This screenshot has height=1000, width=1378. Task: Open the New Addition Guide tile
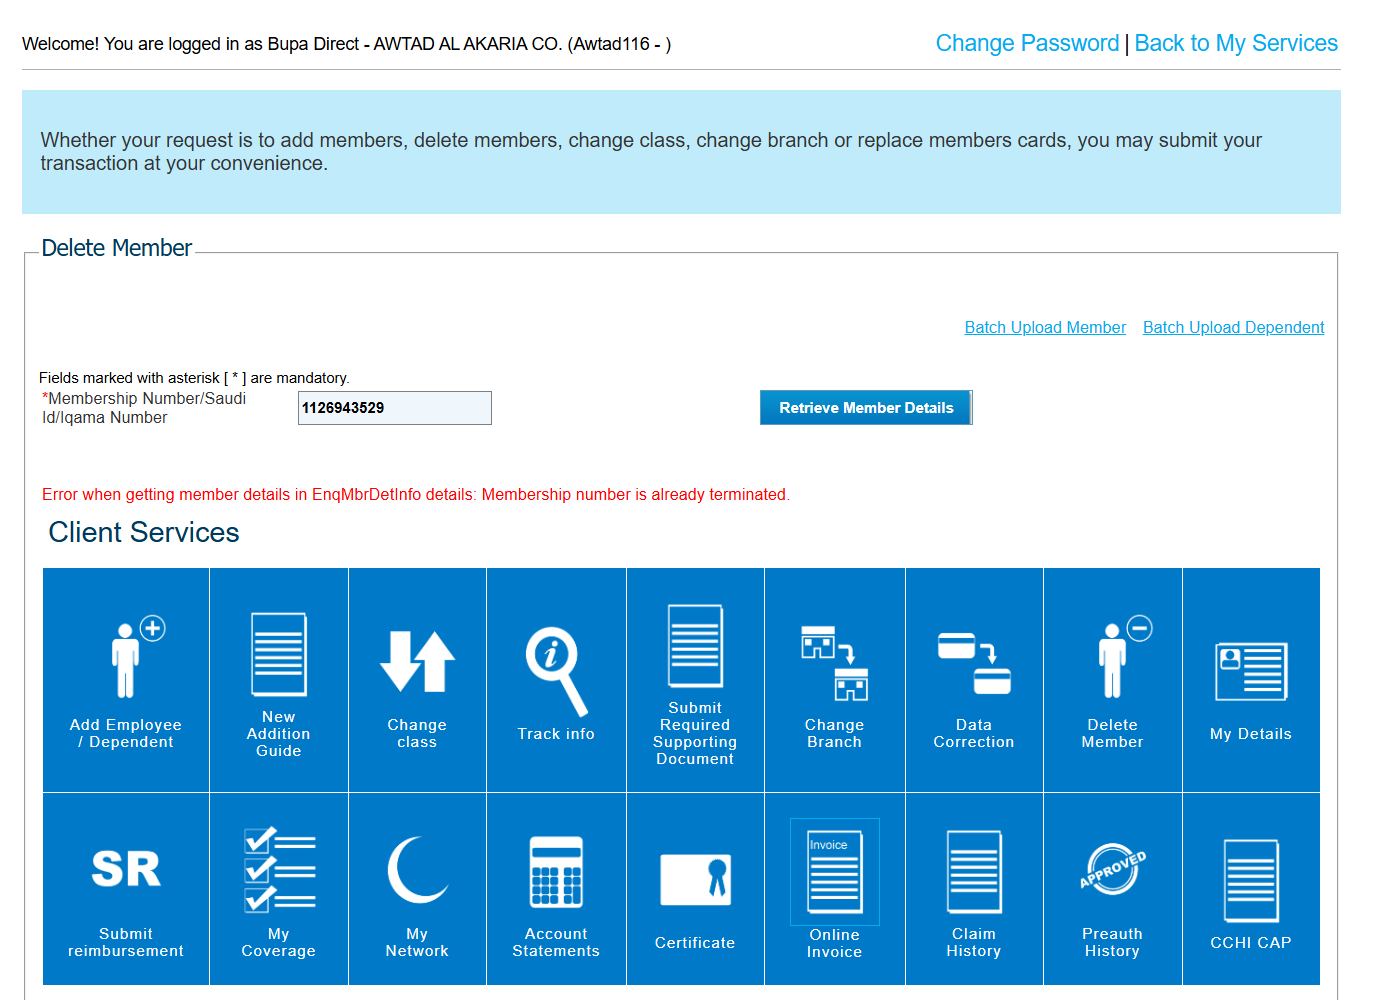pyautogui.click(x=279, y=680)
